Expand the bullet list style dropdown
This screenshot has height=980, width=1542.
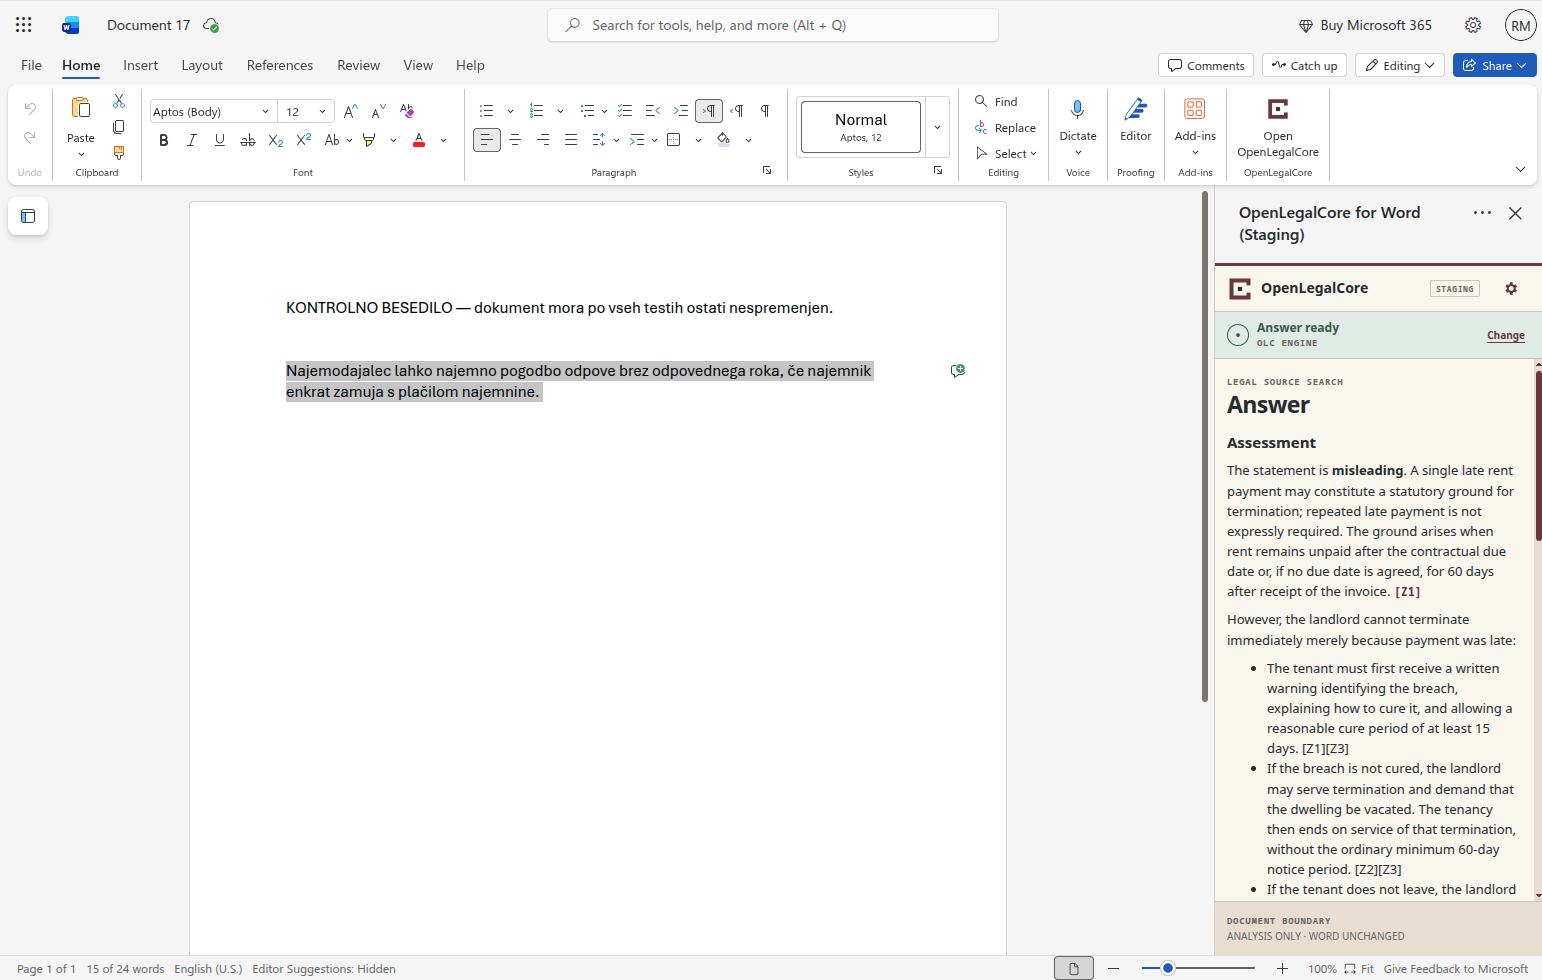pyautogui.click(x=510, y=111)
